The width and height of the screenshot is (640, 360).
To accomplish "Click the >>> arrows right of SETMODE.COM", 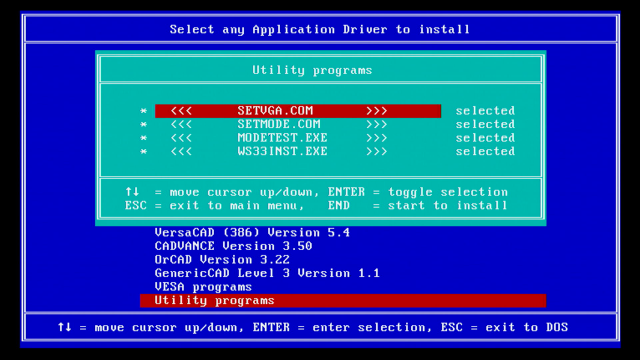I will click(x=376, y=124).
